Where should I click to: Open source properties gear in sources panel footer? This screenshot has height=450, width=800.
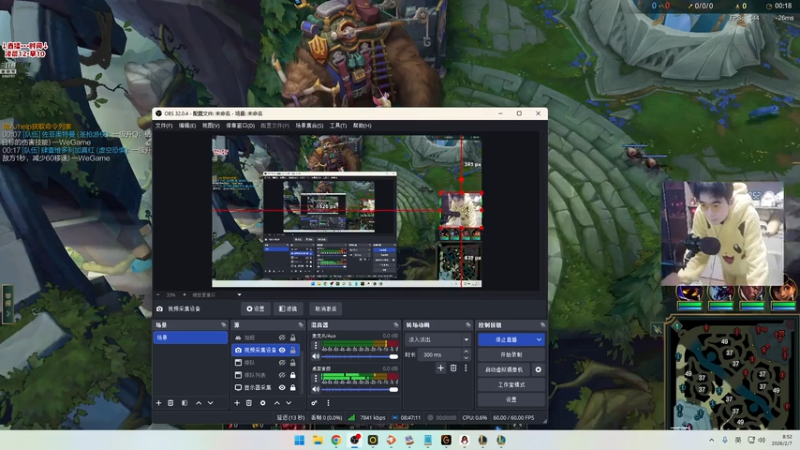pos(263,403)
